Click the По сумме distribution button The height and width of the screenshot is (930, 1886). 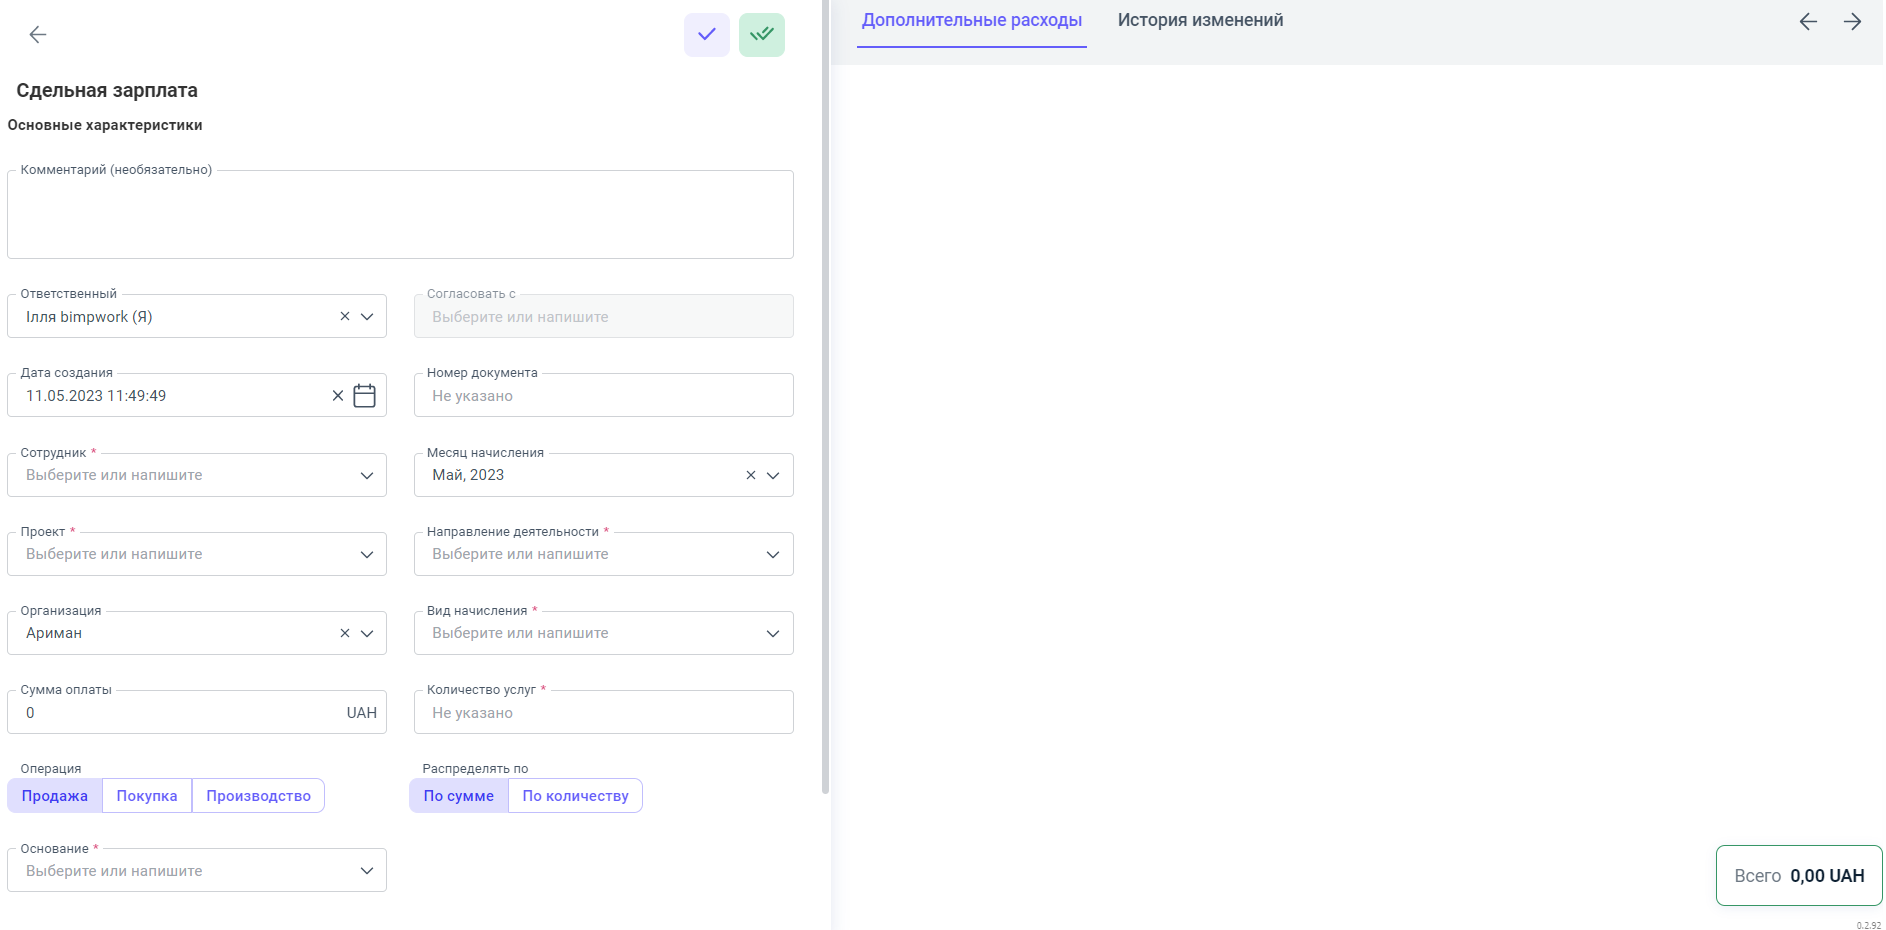click(x=458, y=796)
